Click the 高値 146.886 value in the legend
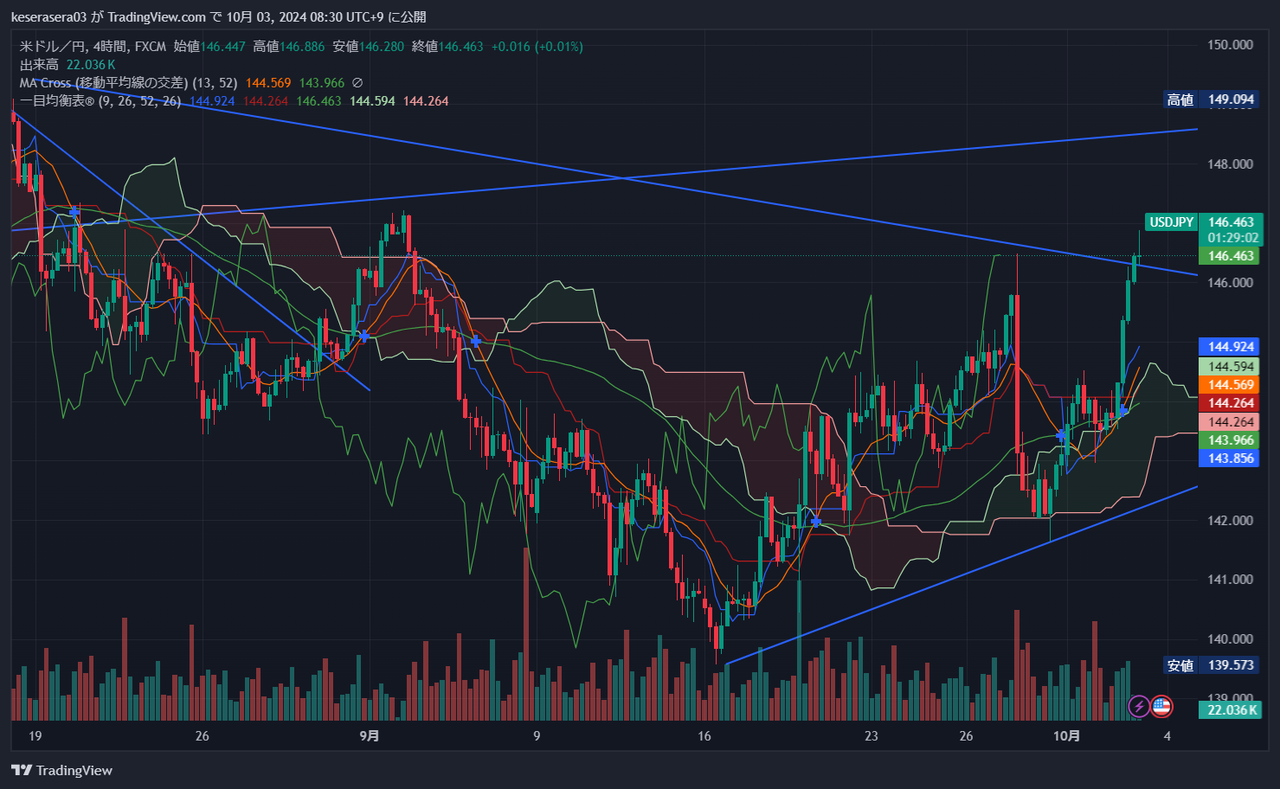The width and height of the screenshot is (1280, 789). tap(289, 47)
